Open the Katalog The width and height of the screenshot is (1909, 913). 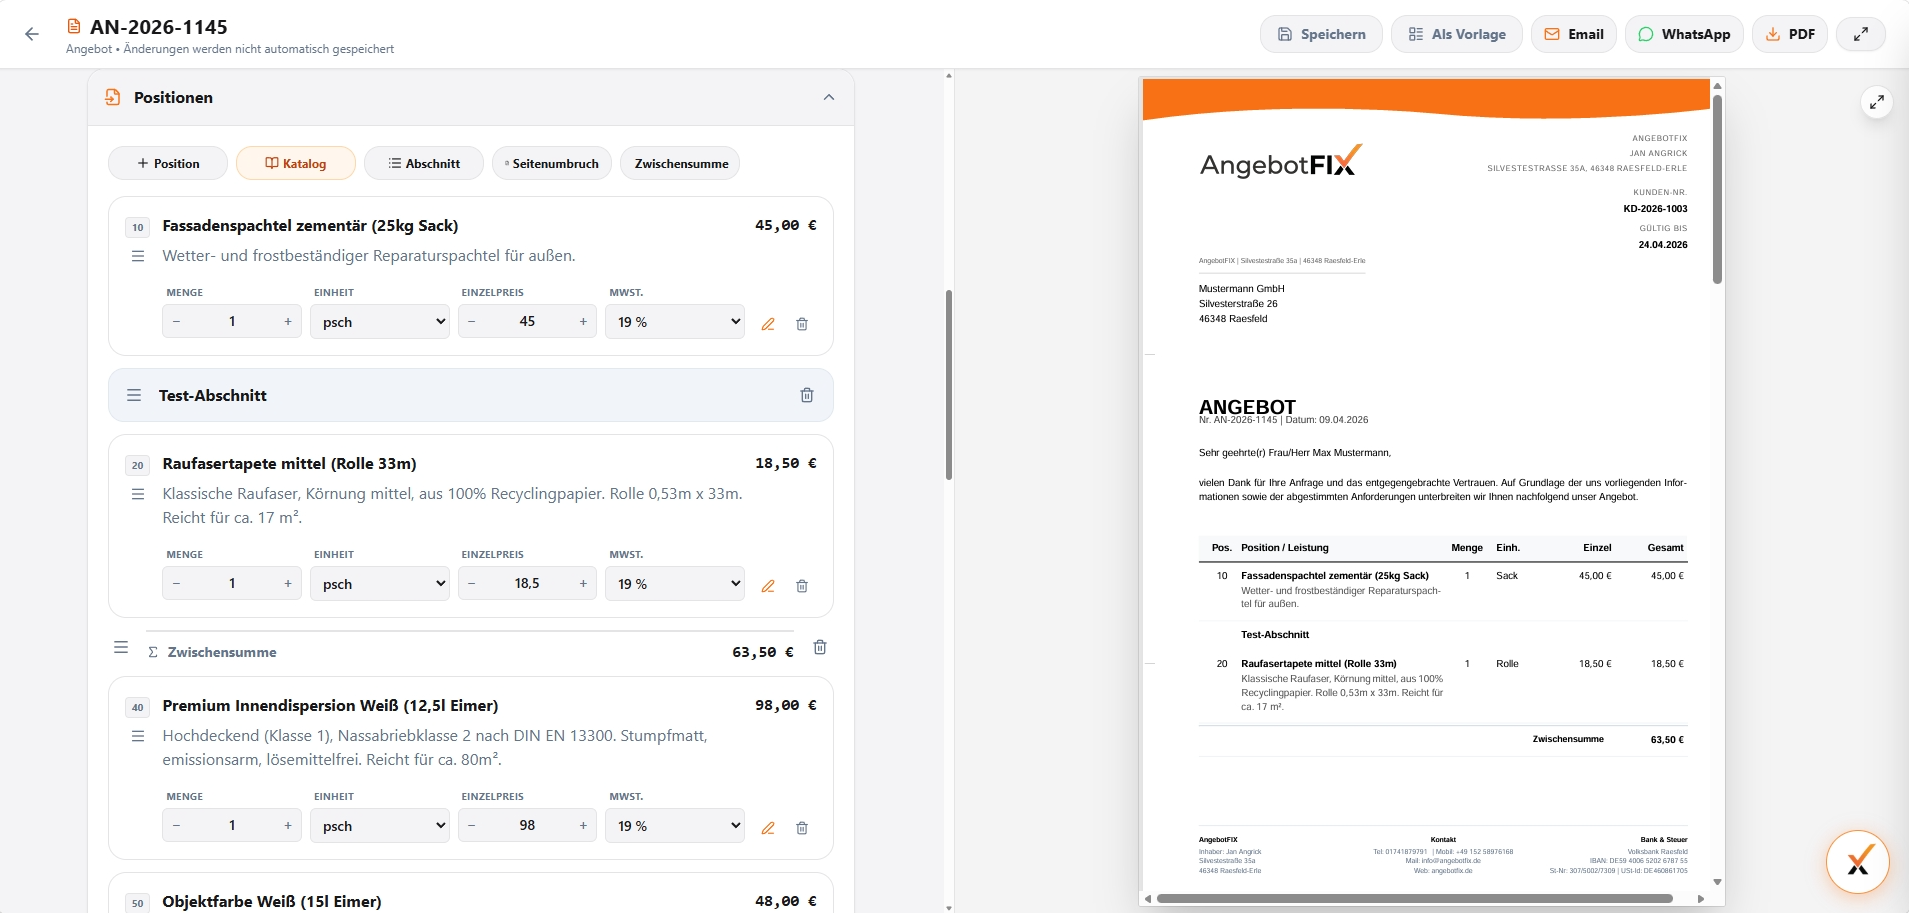click(296, 163)
